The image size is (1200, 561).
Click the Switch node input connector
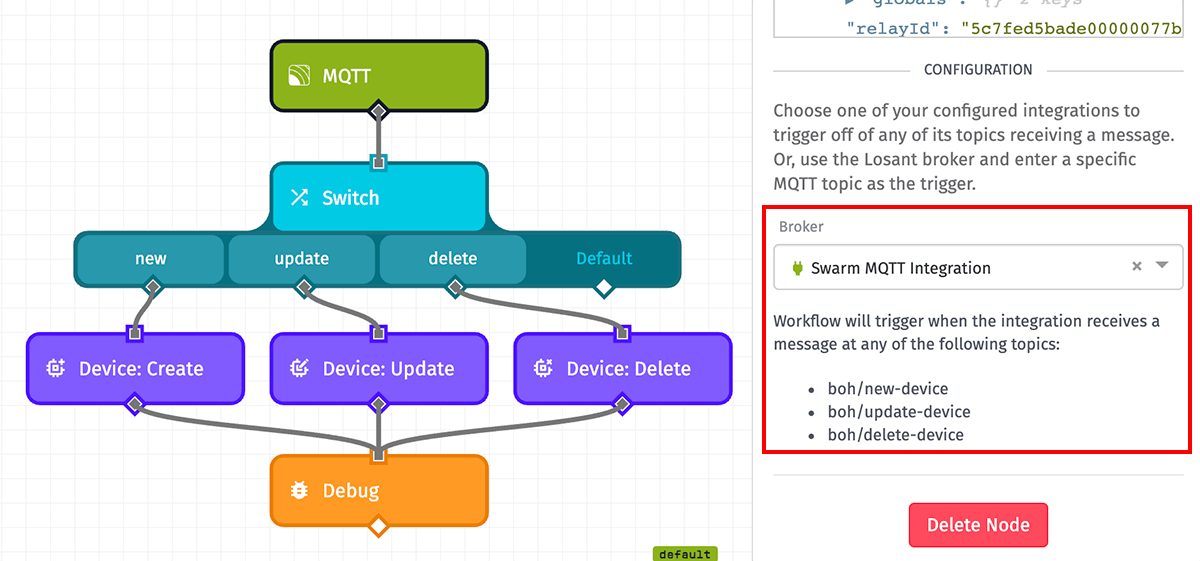click(378, 162)
